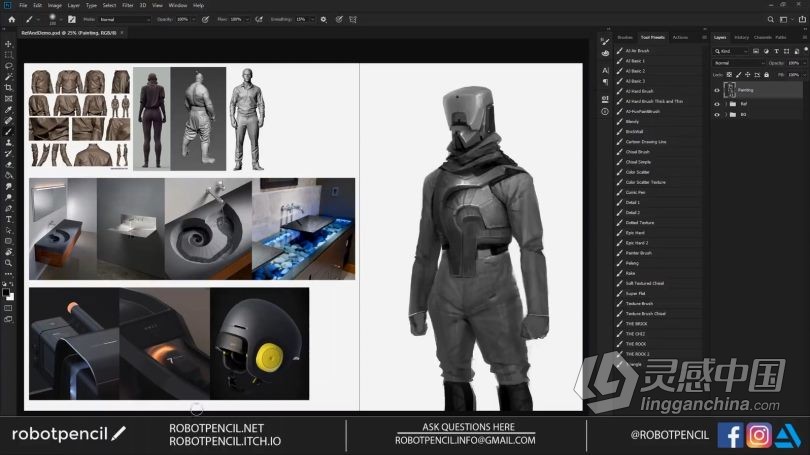Select the Lasso tool
Viewport: 810px width, 455px height.
8,66
